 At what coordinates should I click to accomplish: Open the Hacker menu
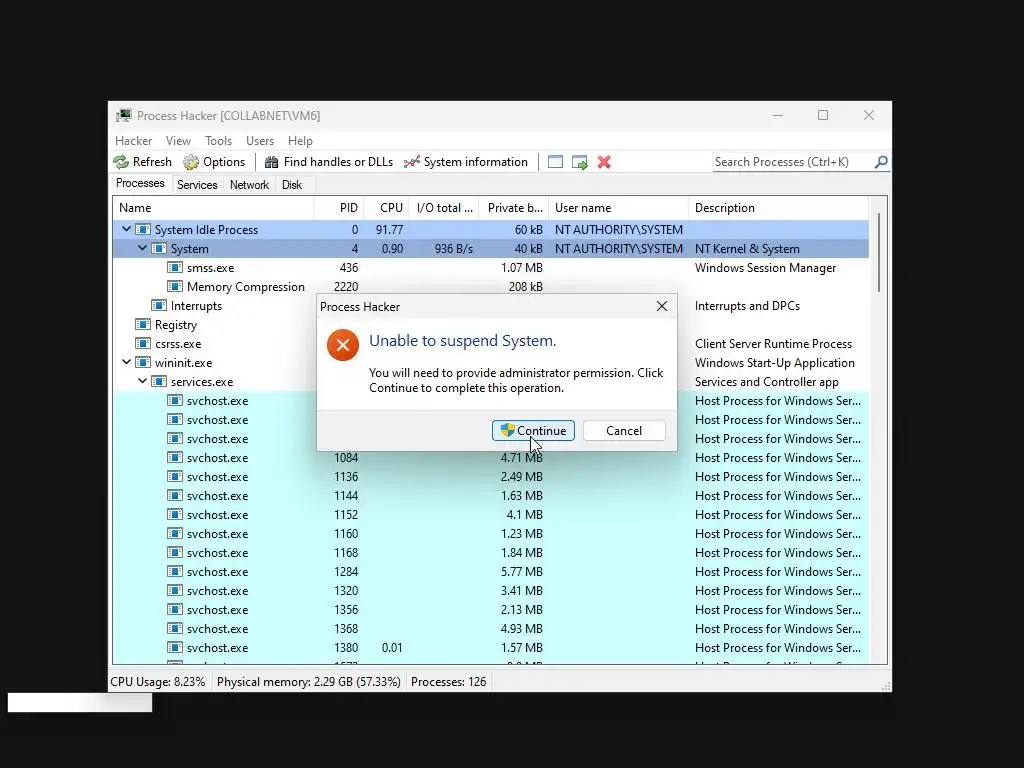[133, 141]
